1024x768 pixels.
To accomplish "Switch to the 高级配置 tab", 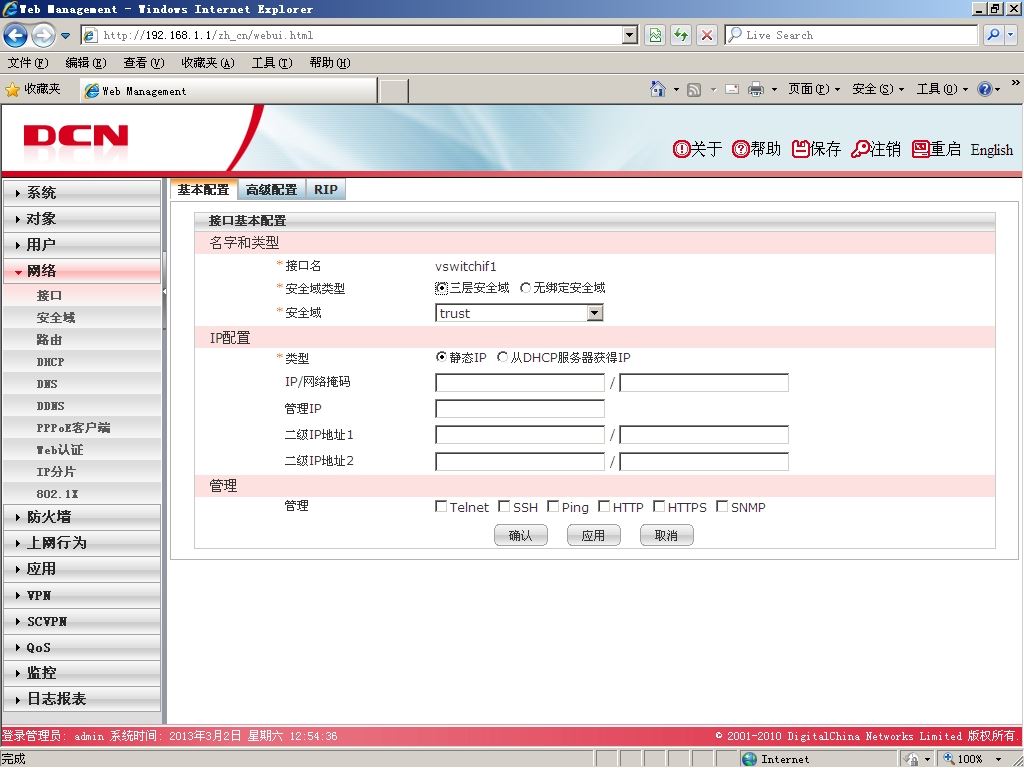I will click(x=271, y=189).
